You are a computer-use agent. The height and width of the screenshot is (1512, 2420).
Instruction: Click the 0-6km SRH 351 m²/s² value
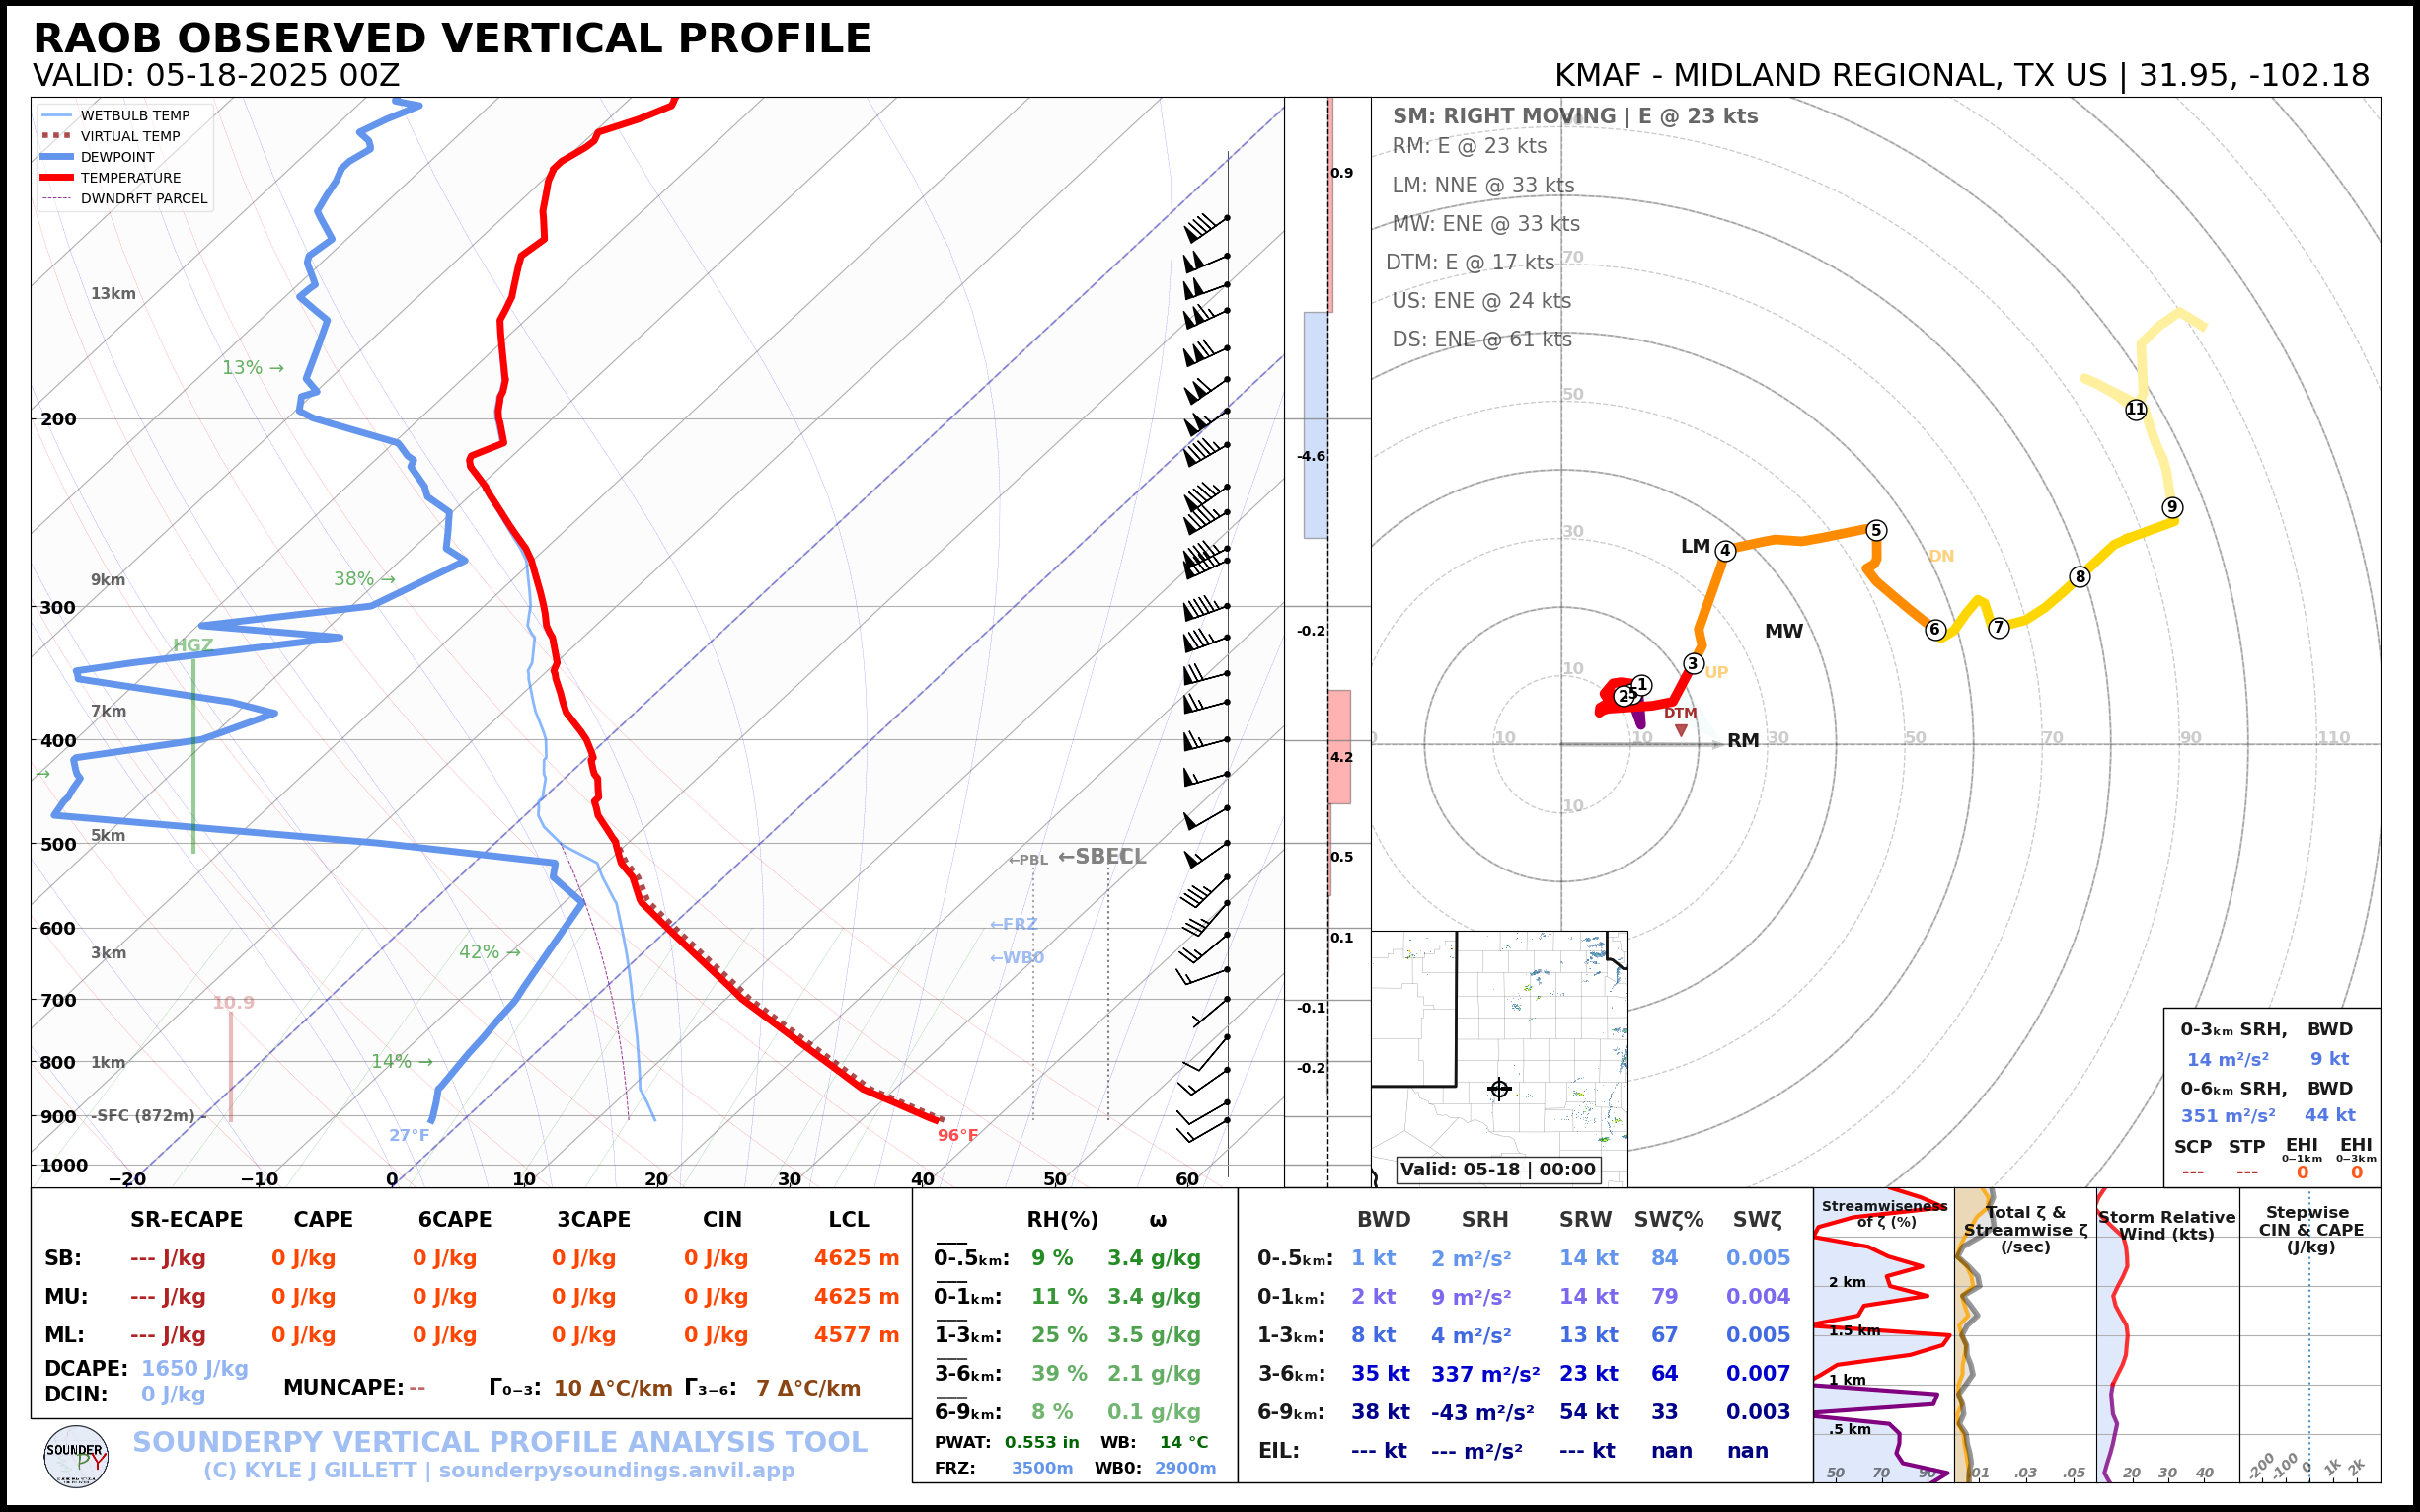[2227, 1115]
